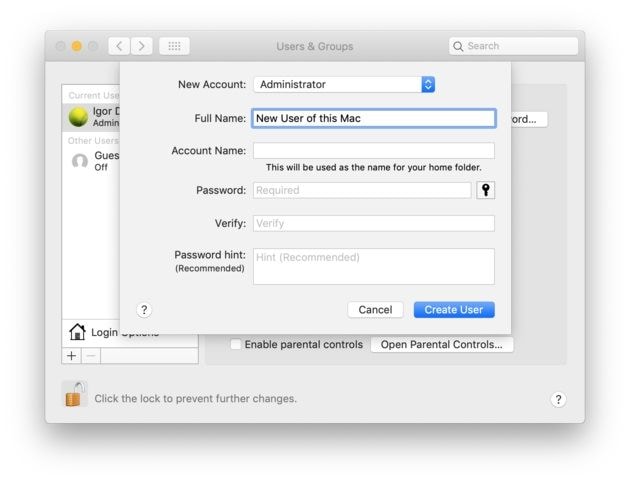Image resolution: width=630 pixels, height=483 pixels.
Task: Click the partially hidden password button behind dialog
Action: pyautogui.click(x=530, y=119)
